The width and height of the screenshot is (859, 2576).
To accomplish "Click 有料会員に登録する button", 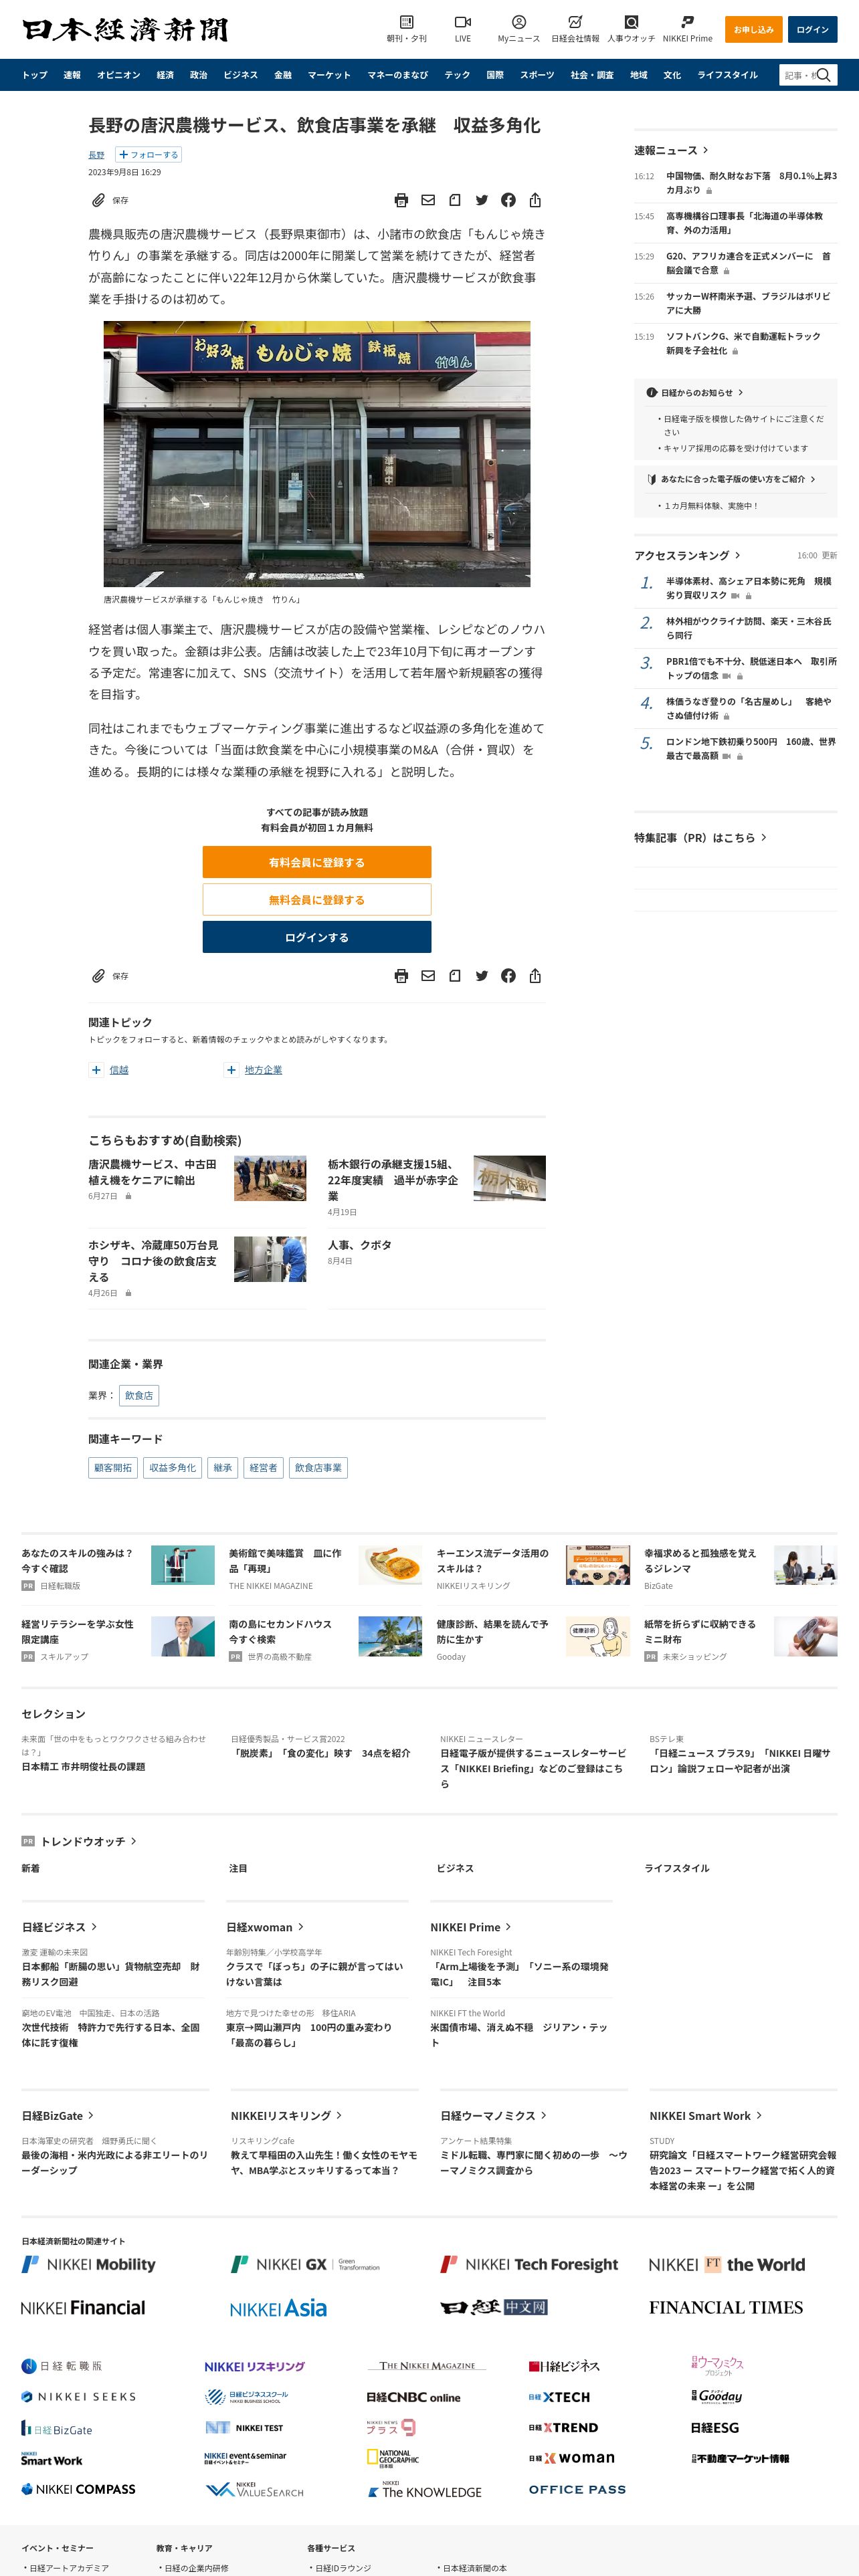I will [x=317, y=862].
